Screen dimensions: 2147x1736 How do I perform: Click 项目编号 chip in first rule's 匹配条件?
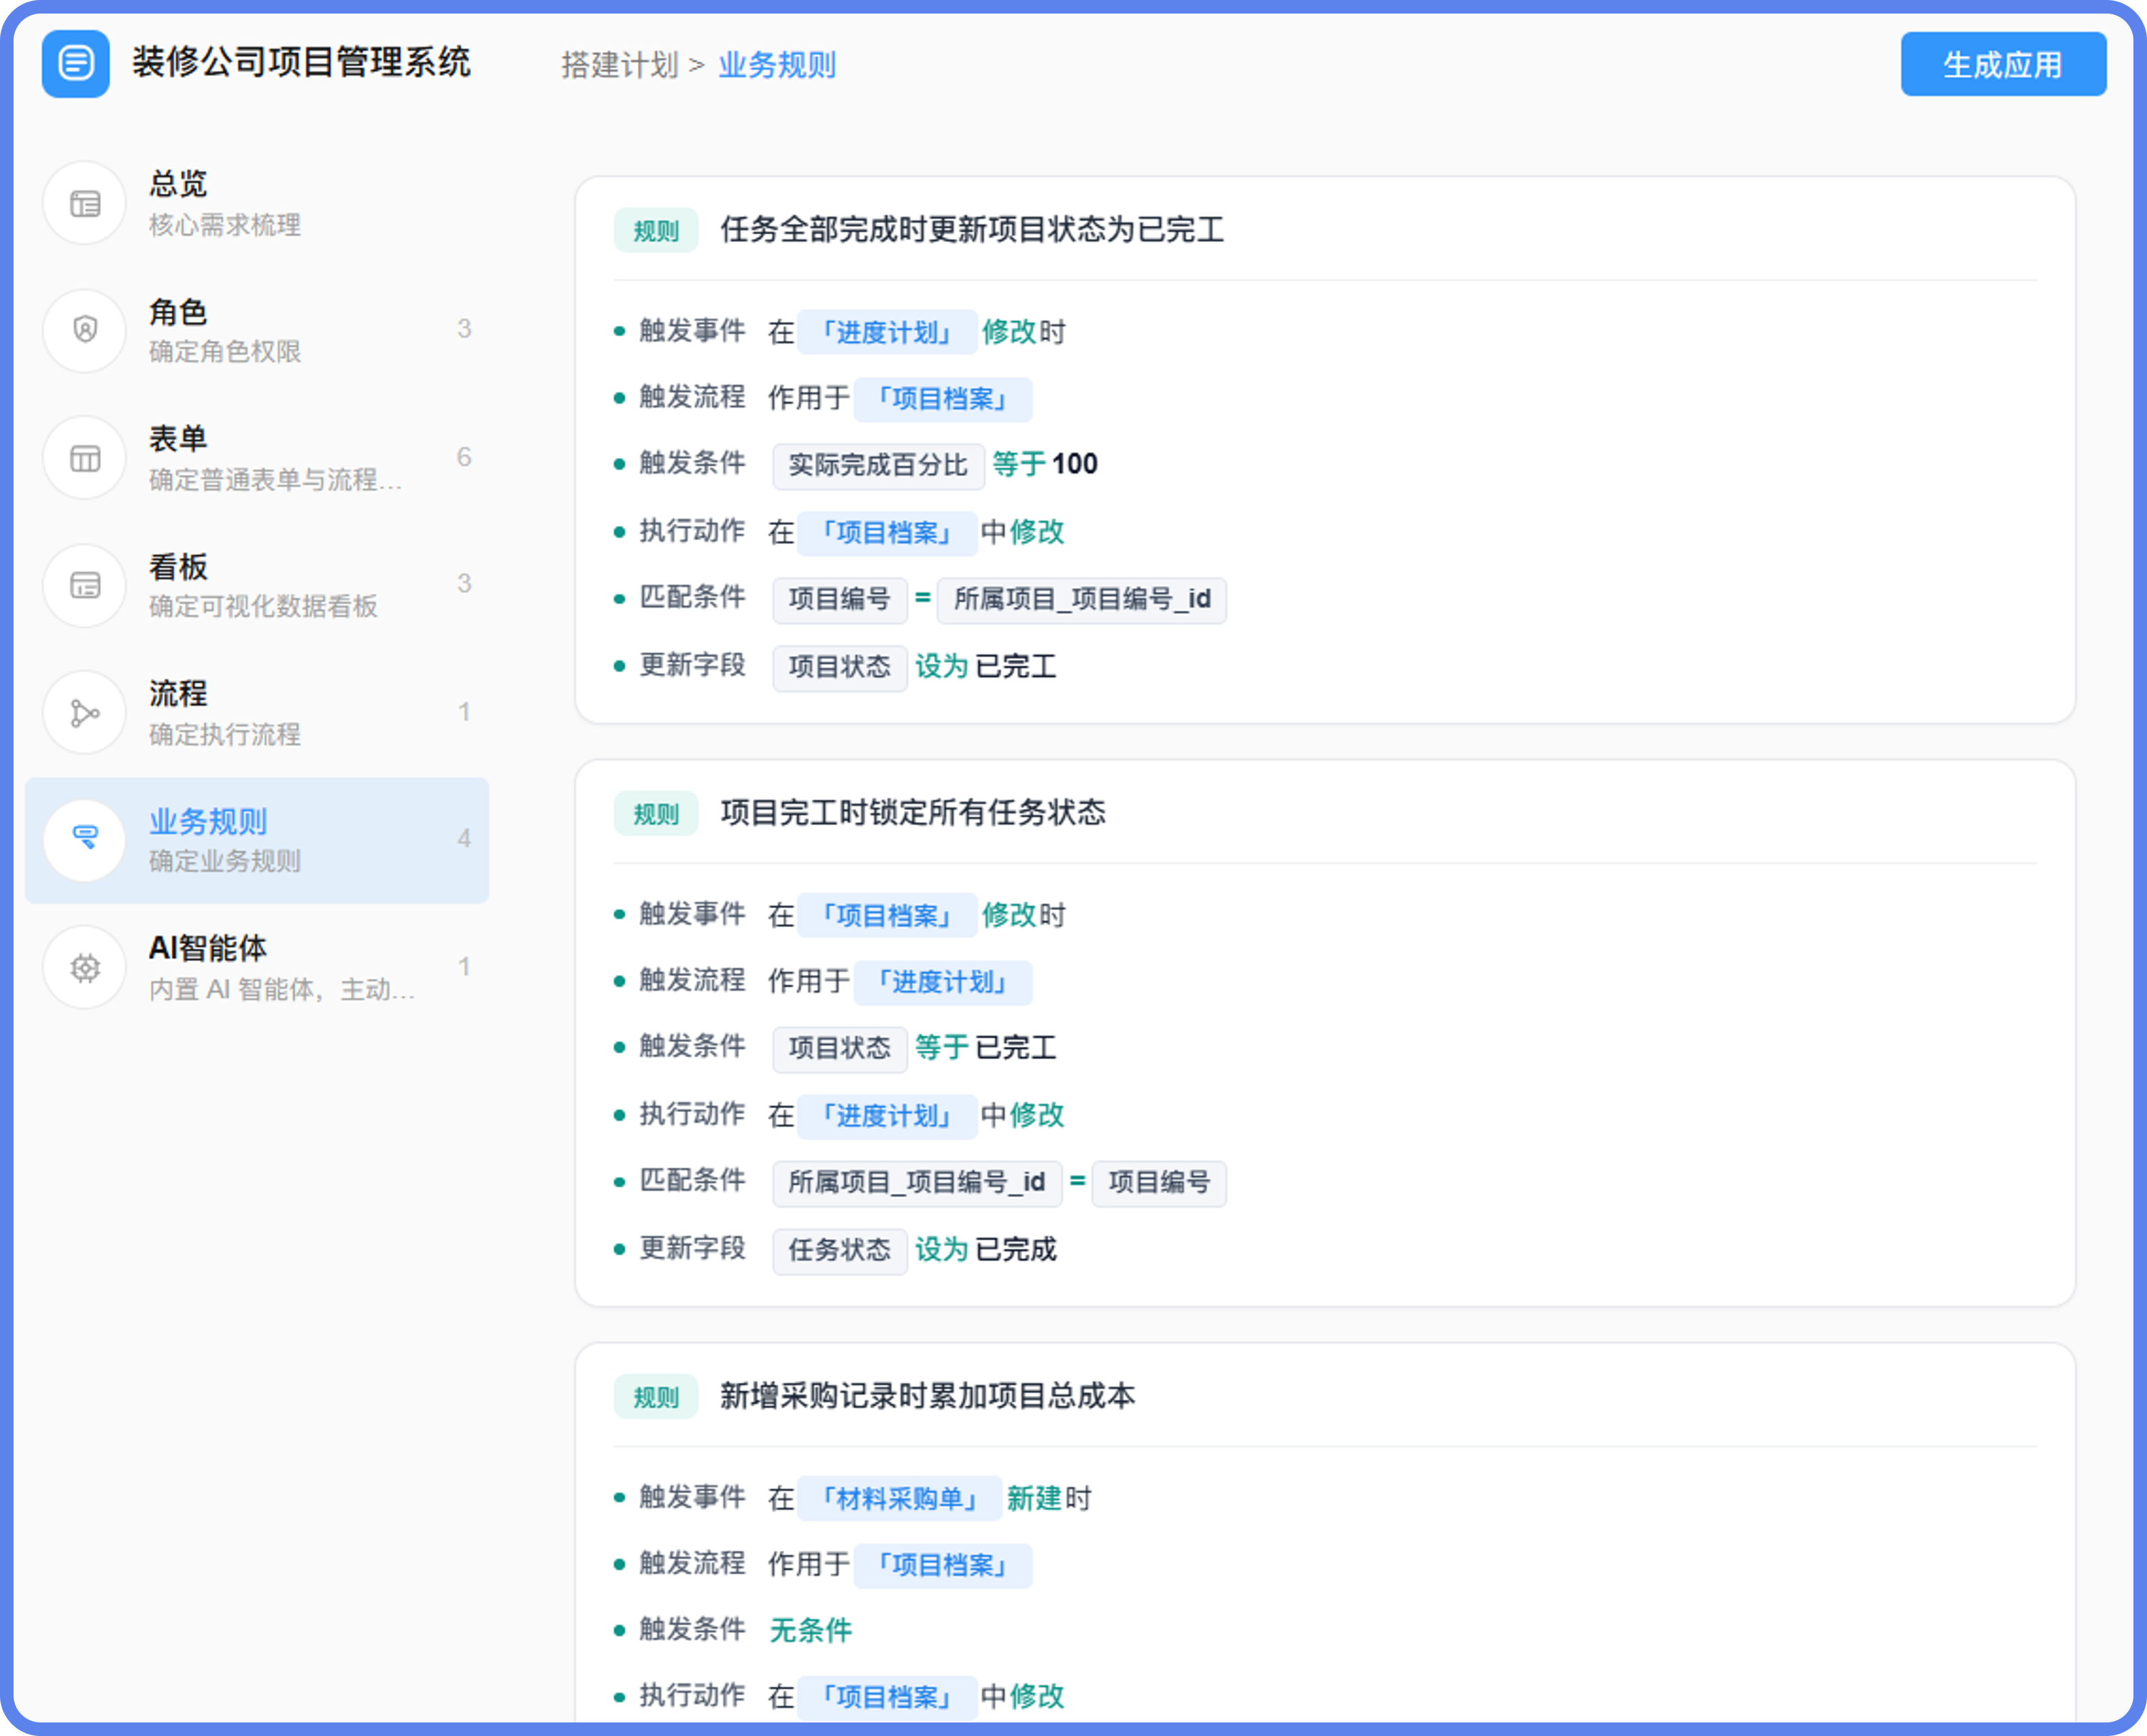pyautogui.click(x=840, y=599)
